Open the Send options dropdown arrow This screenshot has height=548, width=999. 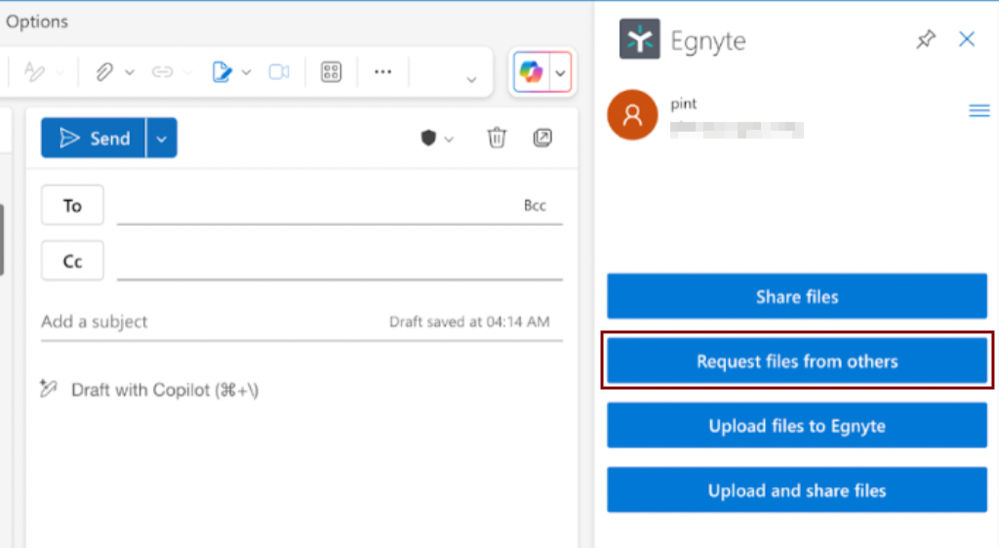tap(162, 138)
